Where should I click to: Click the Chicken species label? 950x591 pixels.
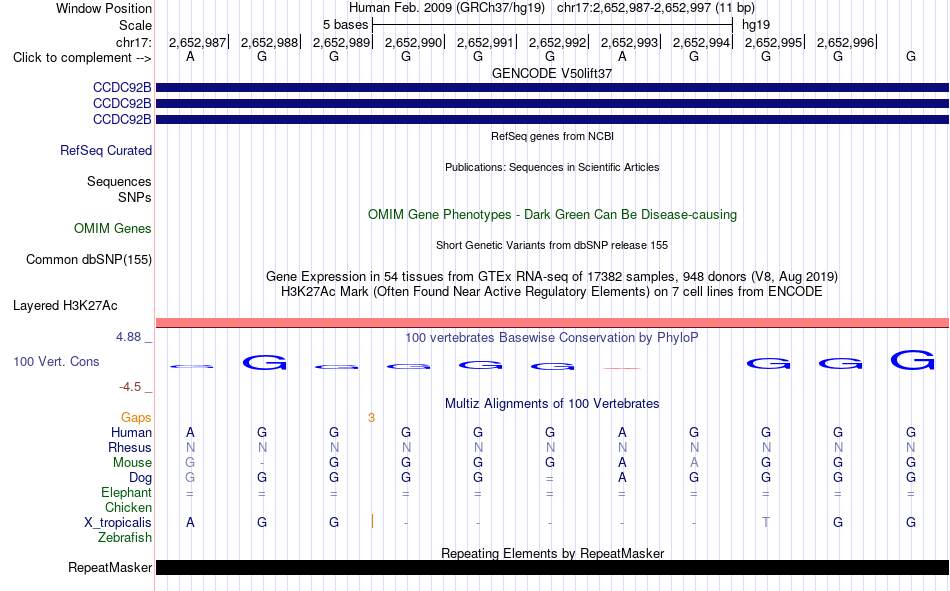[x=128, y=507]
